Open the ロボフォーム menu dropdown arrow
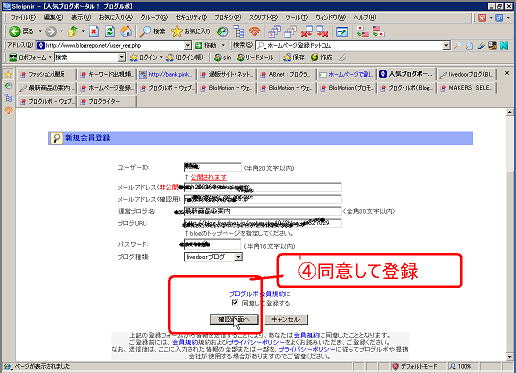Image resolution: width=516 pixels, height=373 pixels. click(x=50, y=57)
